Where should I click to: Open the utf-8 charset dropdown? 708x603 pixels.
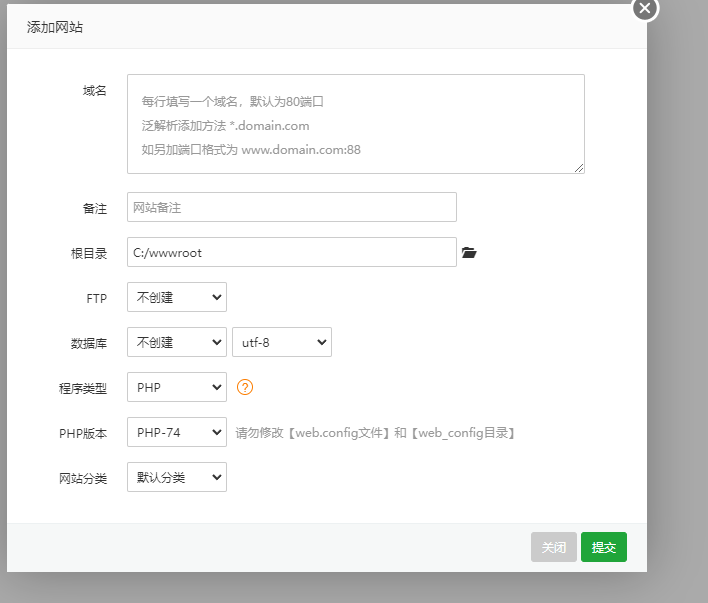pos(282,342)
